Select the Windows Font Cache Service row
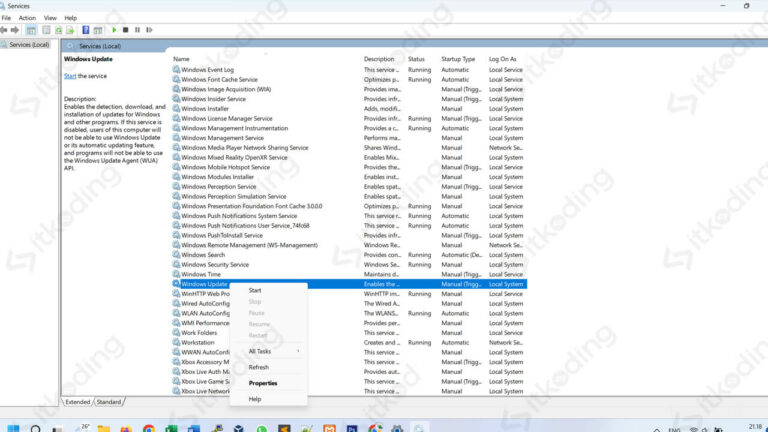This screenshot has height=432, width=768. [x=349, y=79]
